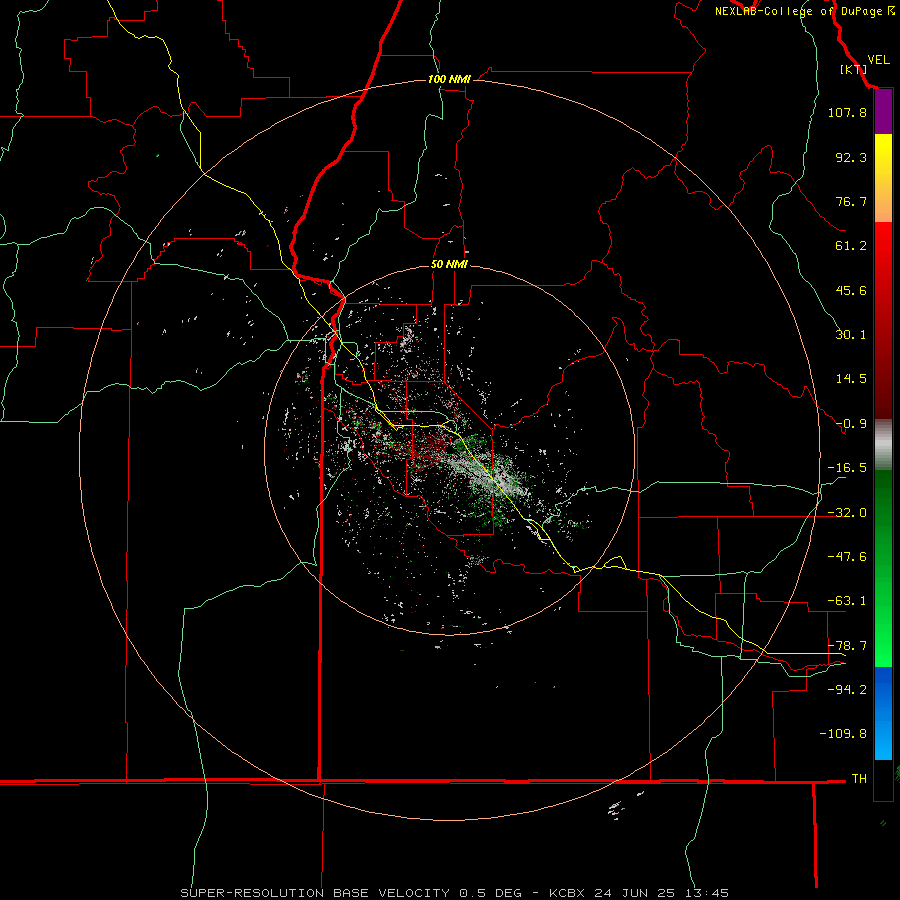The height and width of the screenshot is (900, 900).
Task: Pick the black TH segment of the scale
Action: tap(883, 779)
